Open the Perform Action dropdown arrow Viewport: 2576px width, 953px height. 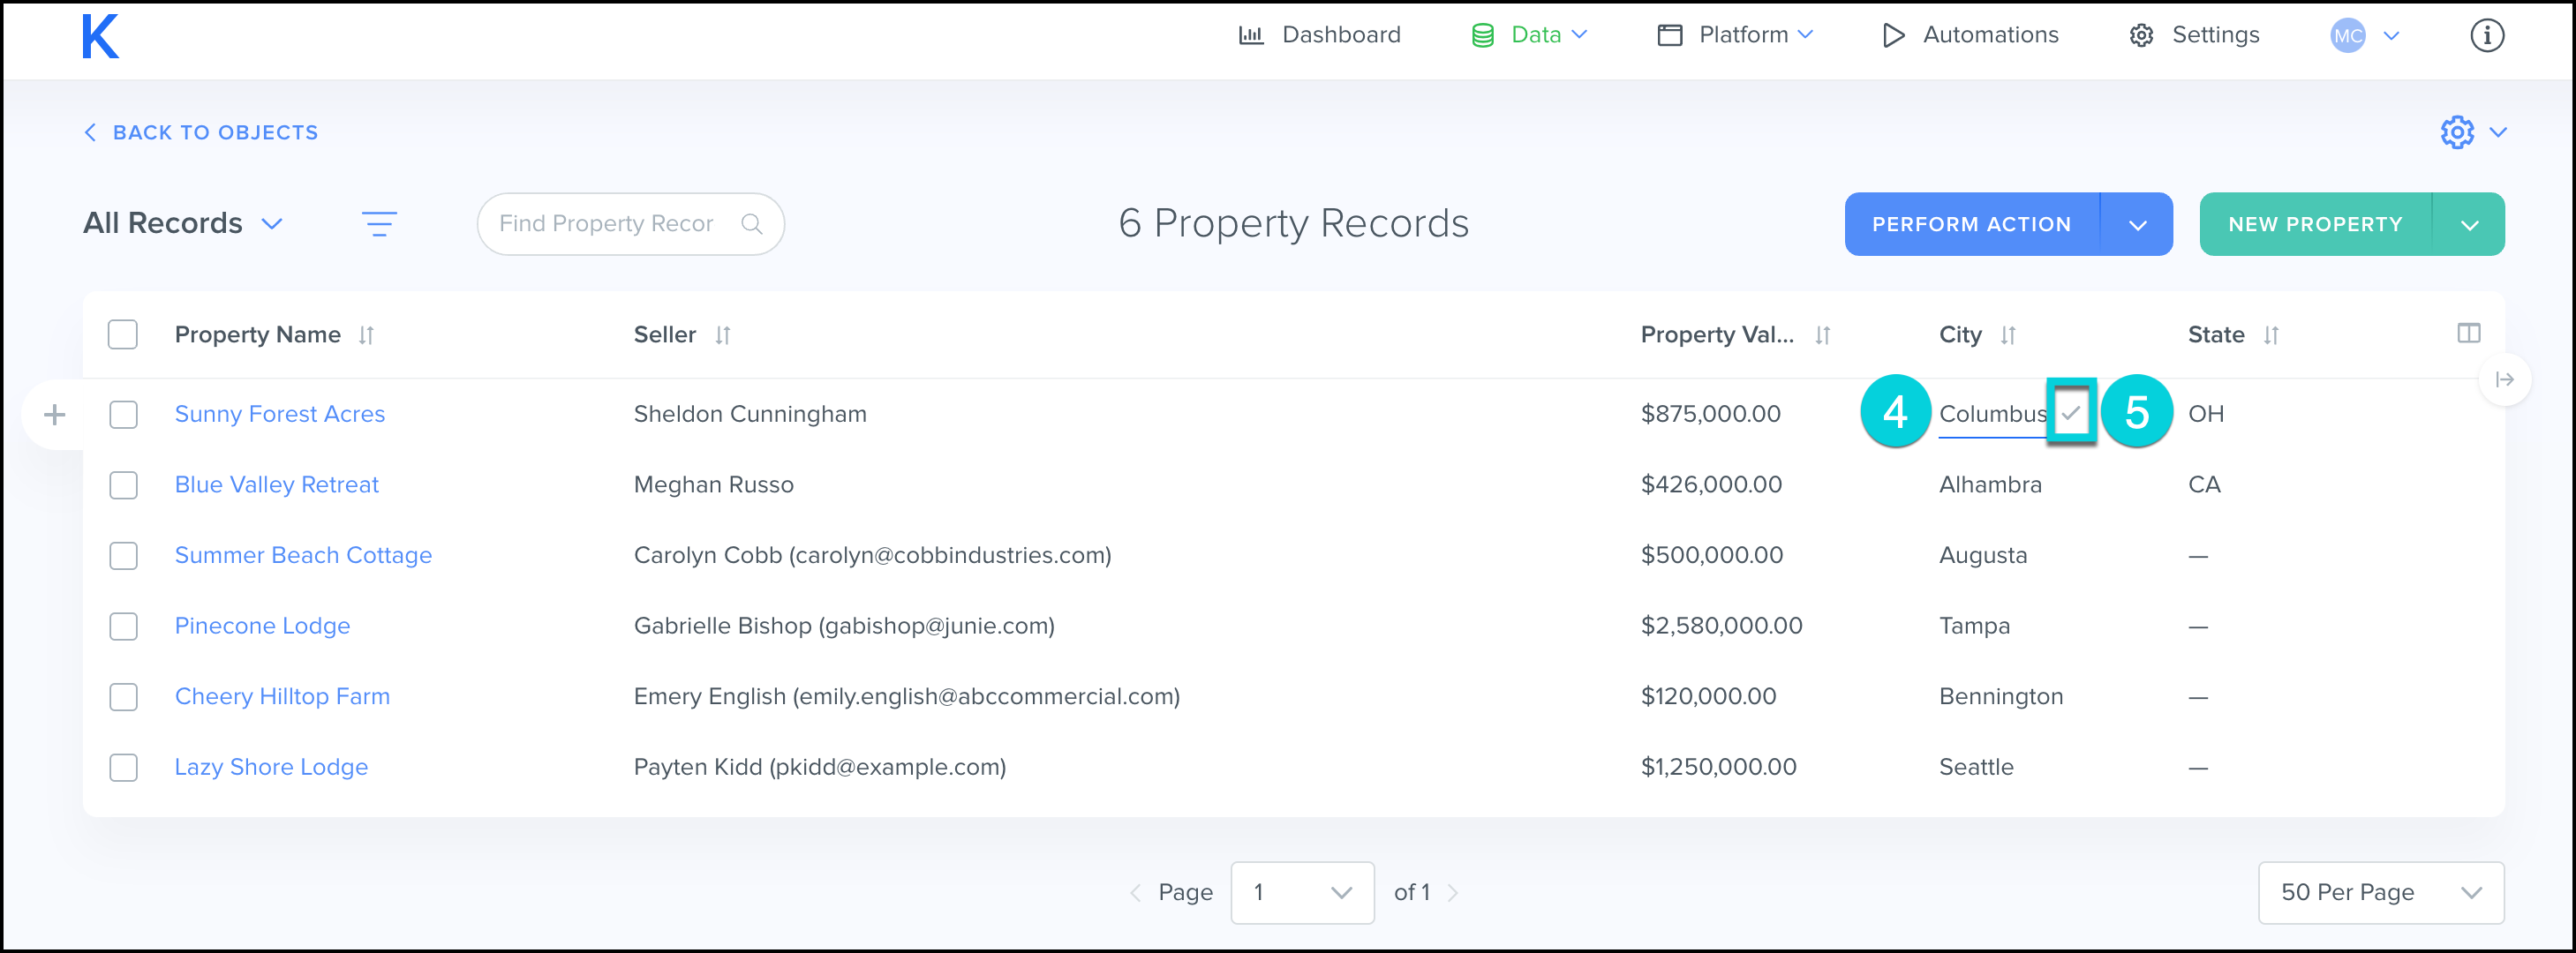point(2137,225)
